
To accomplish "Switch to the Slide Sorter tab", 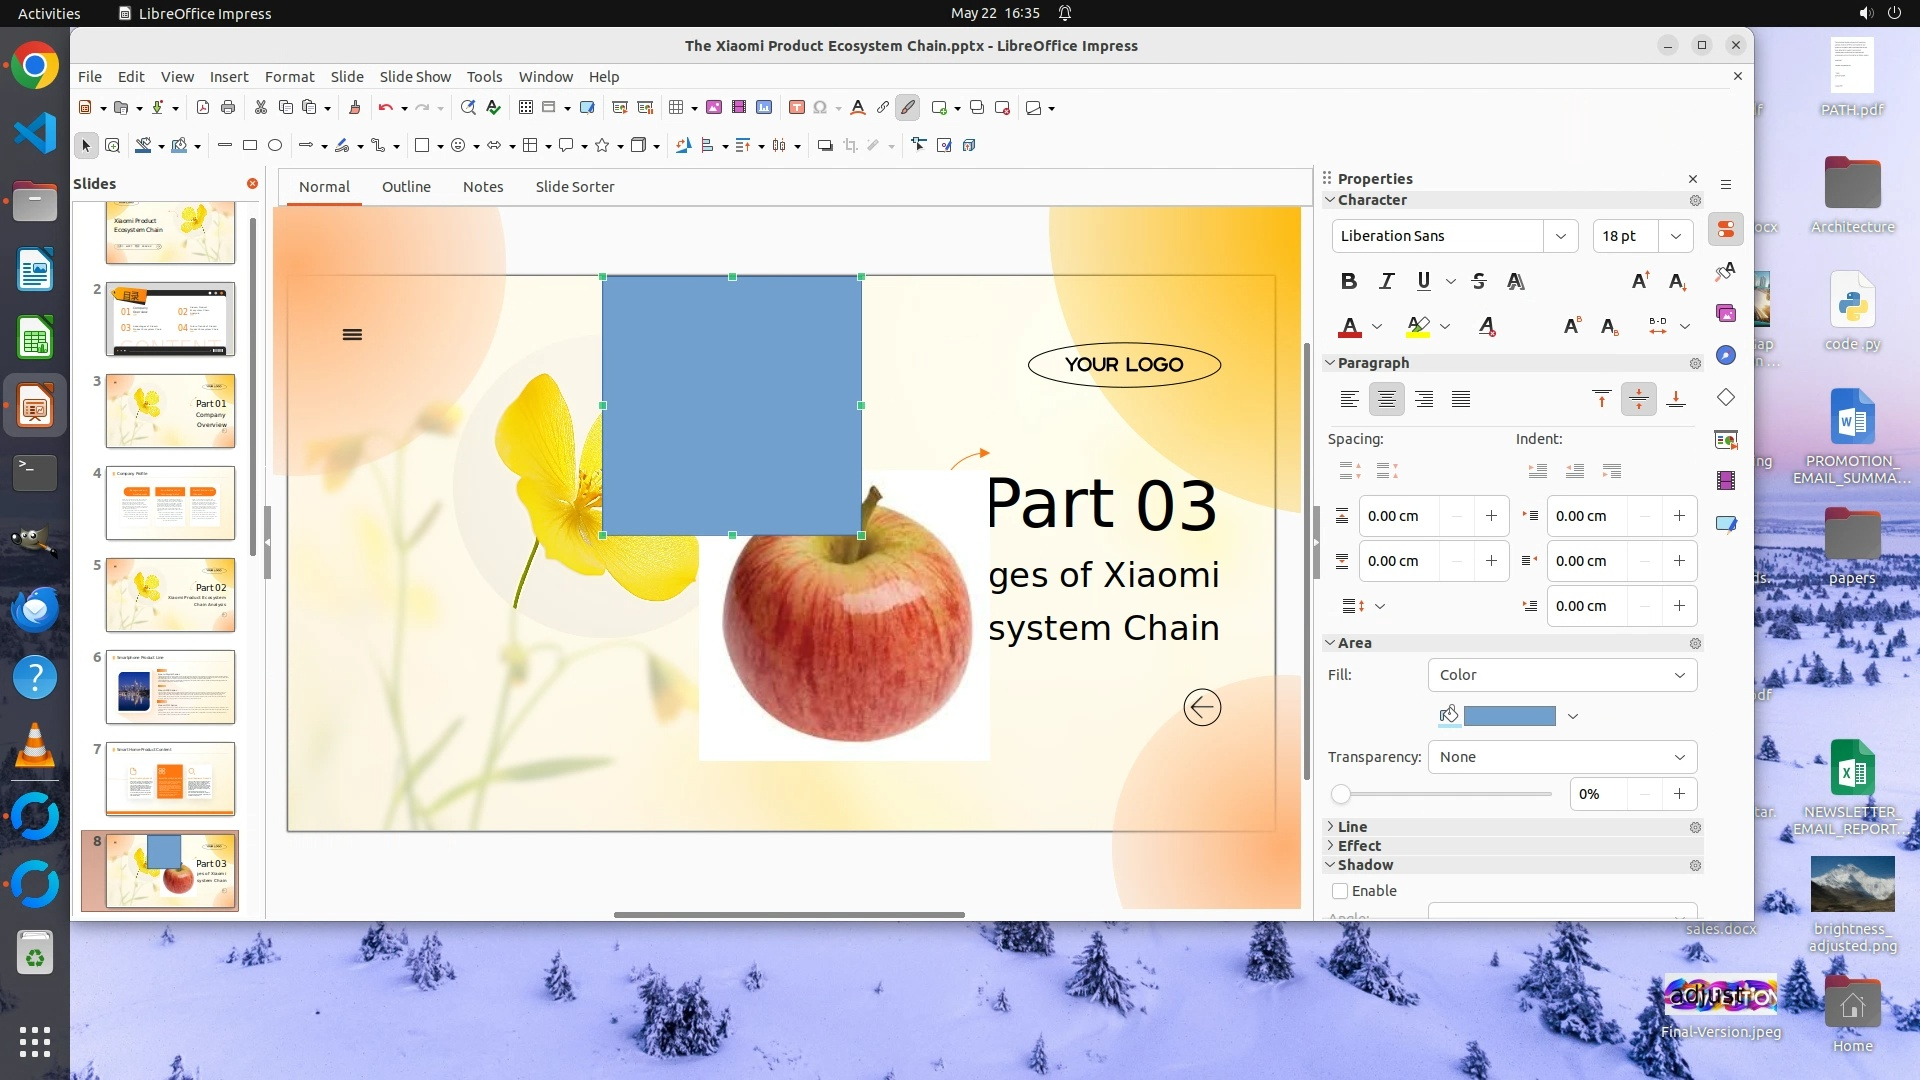I will [574, 187].
